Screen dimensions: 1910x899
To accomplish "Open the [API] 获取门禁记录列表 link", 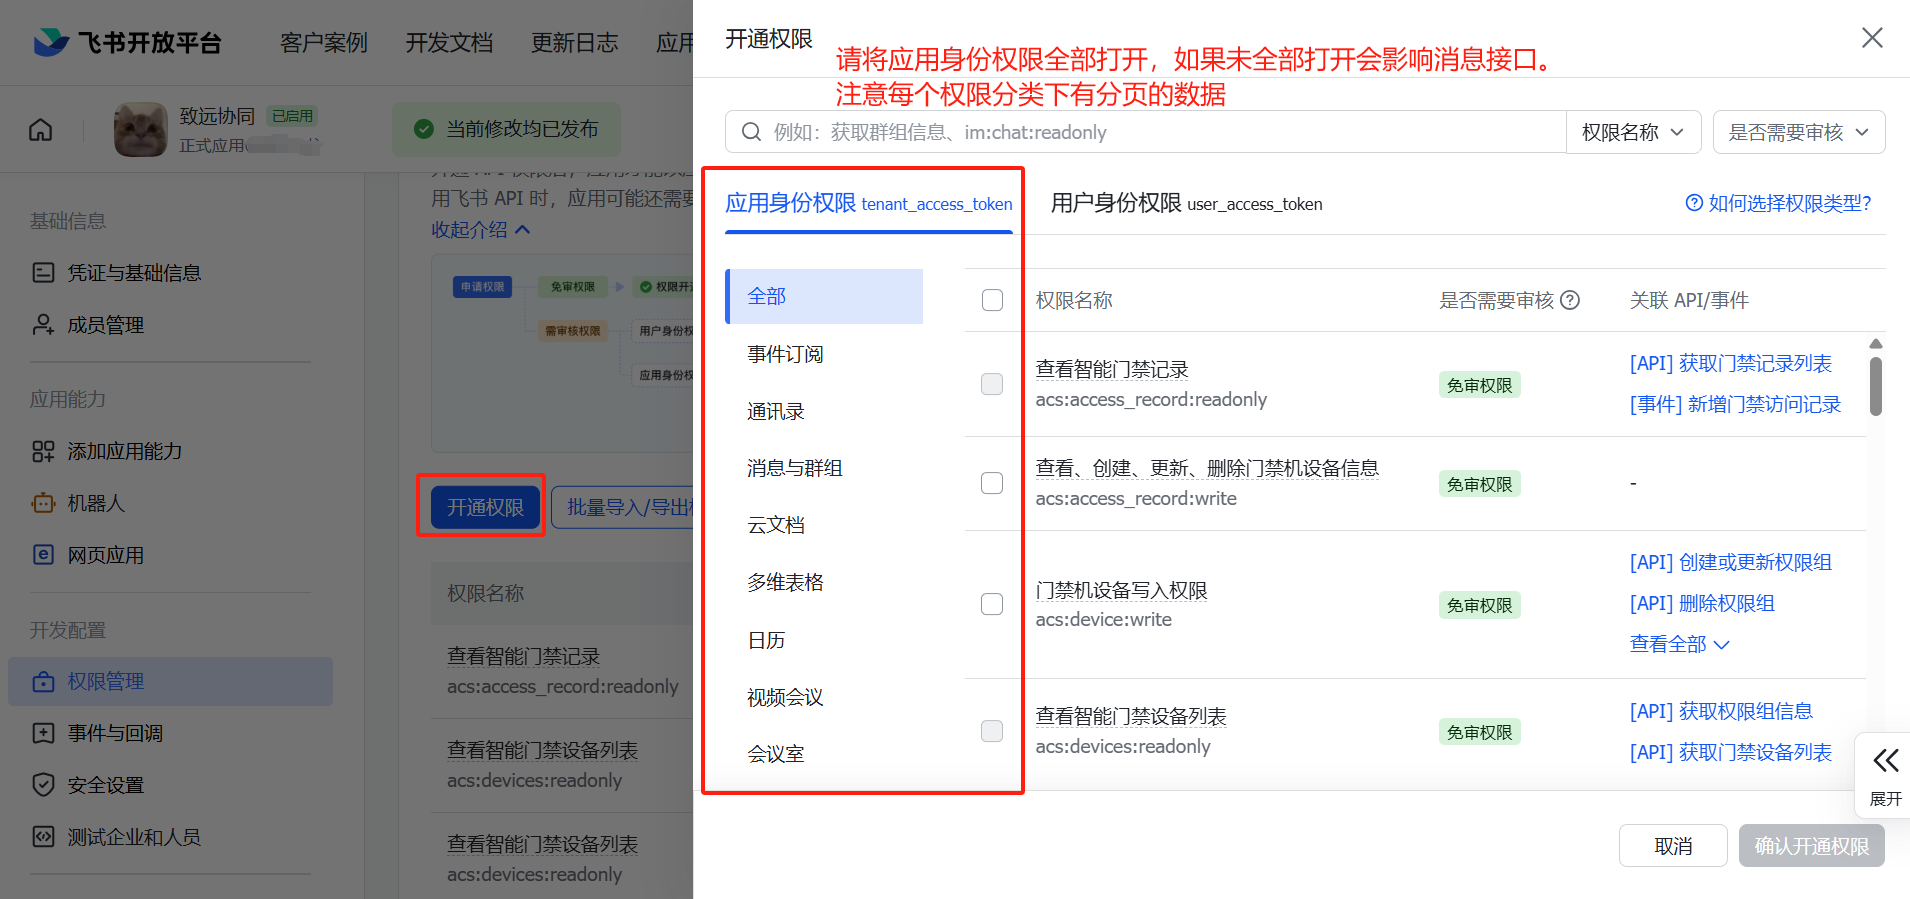I will (1731, 364).
